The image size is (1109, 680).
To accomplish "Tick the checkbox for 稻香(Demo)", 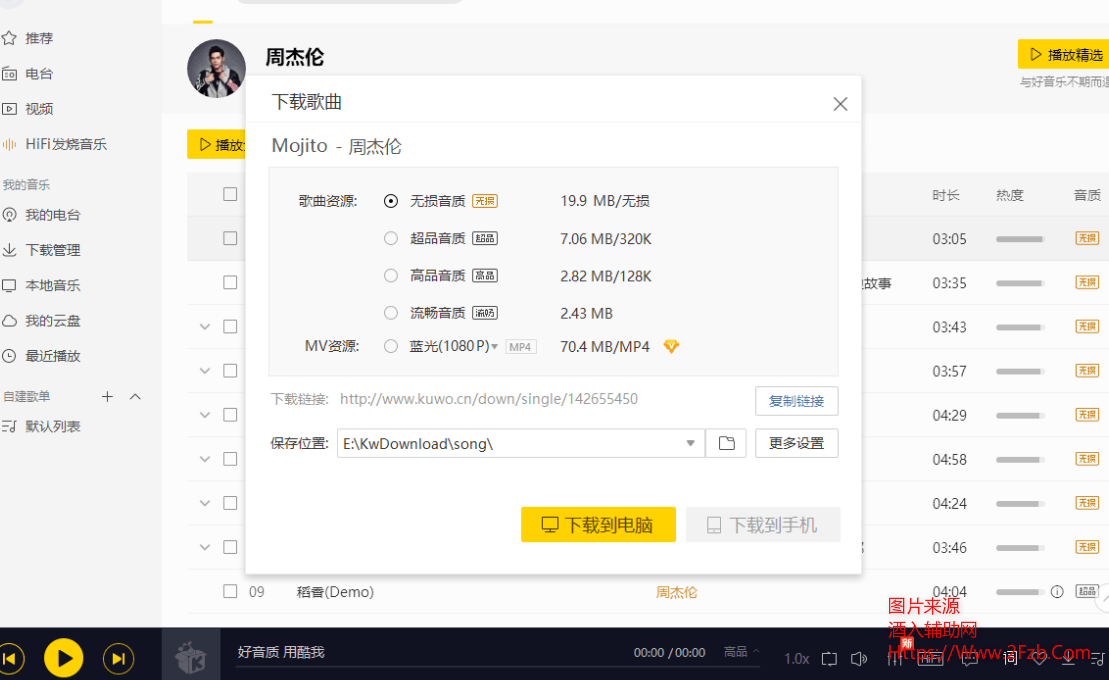I will pos(230,591).
